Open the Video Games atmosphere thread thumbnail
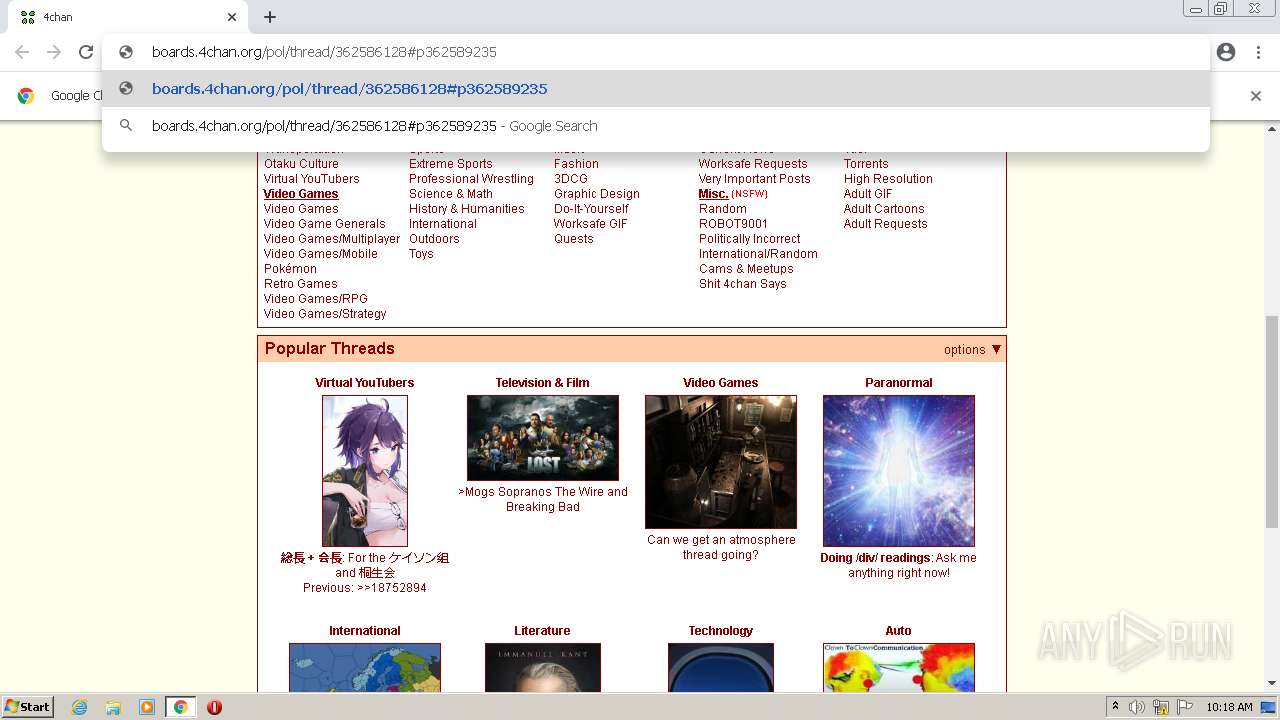The width and height of the screenshot is (1280, 720). coord(721,462)
